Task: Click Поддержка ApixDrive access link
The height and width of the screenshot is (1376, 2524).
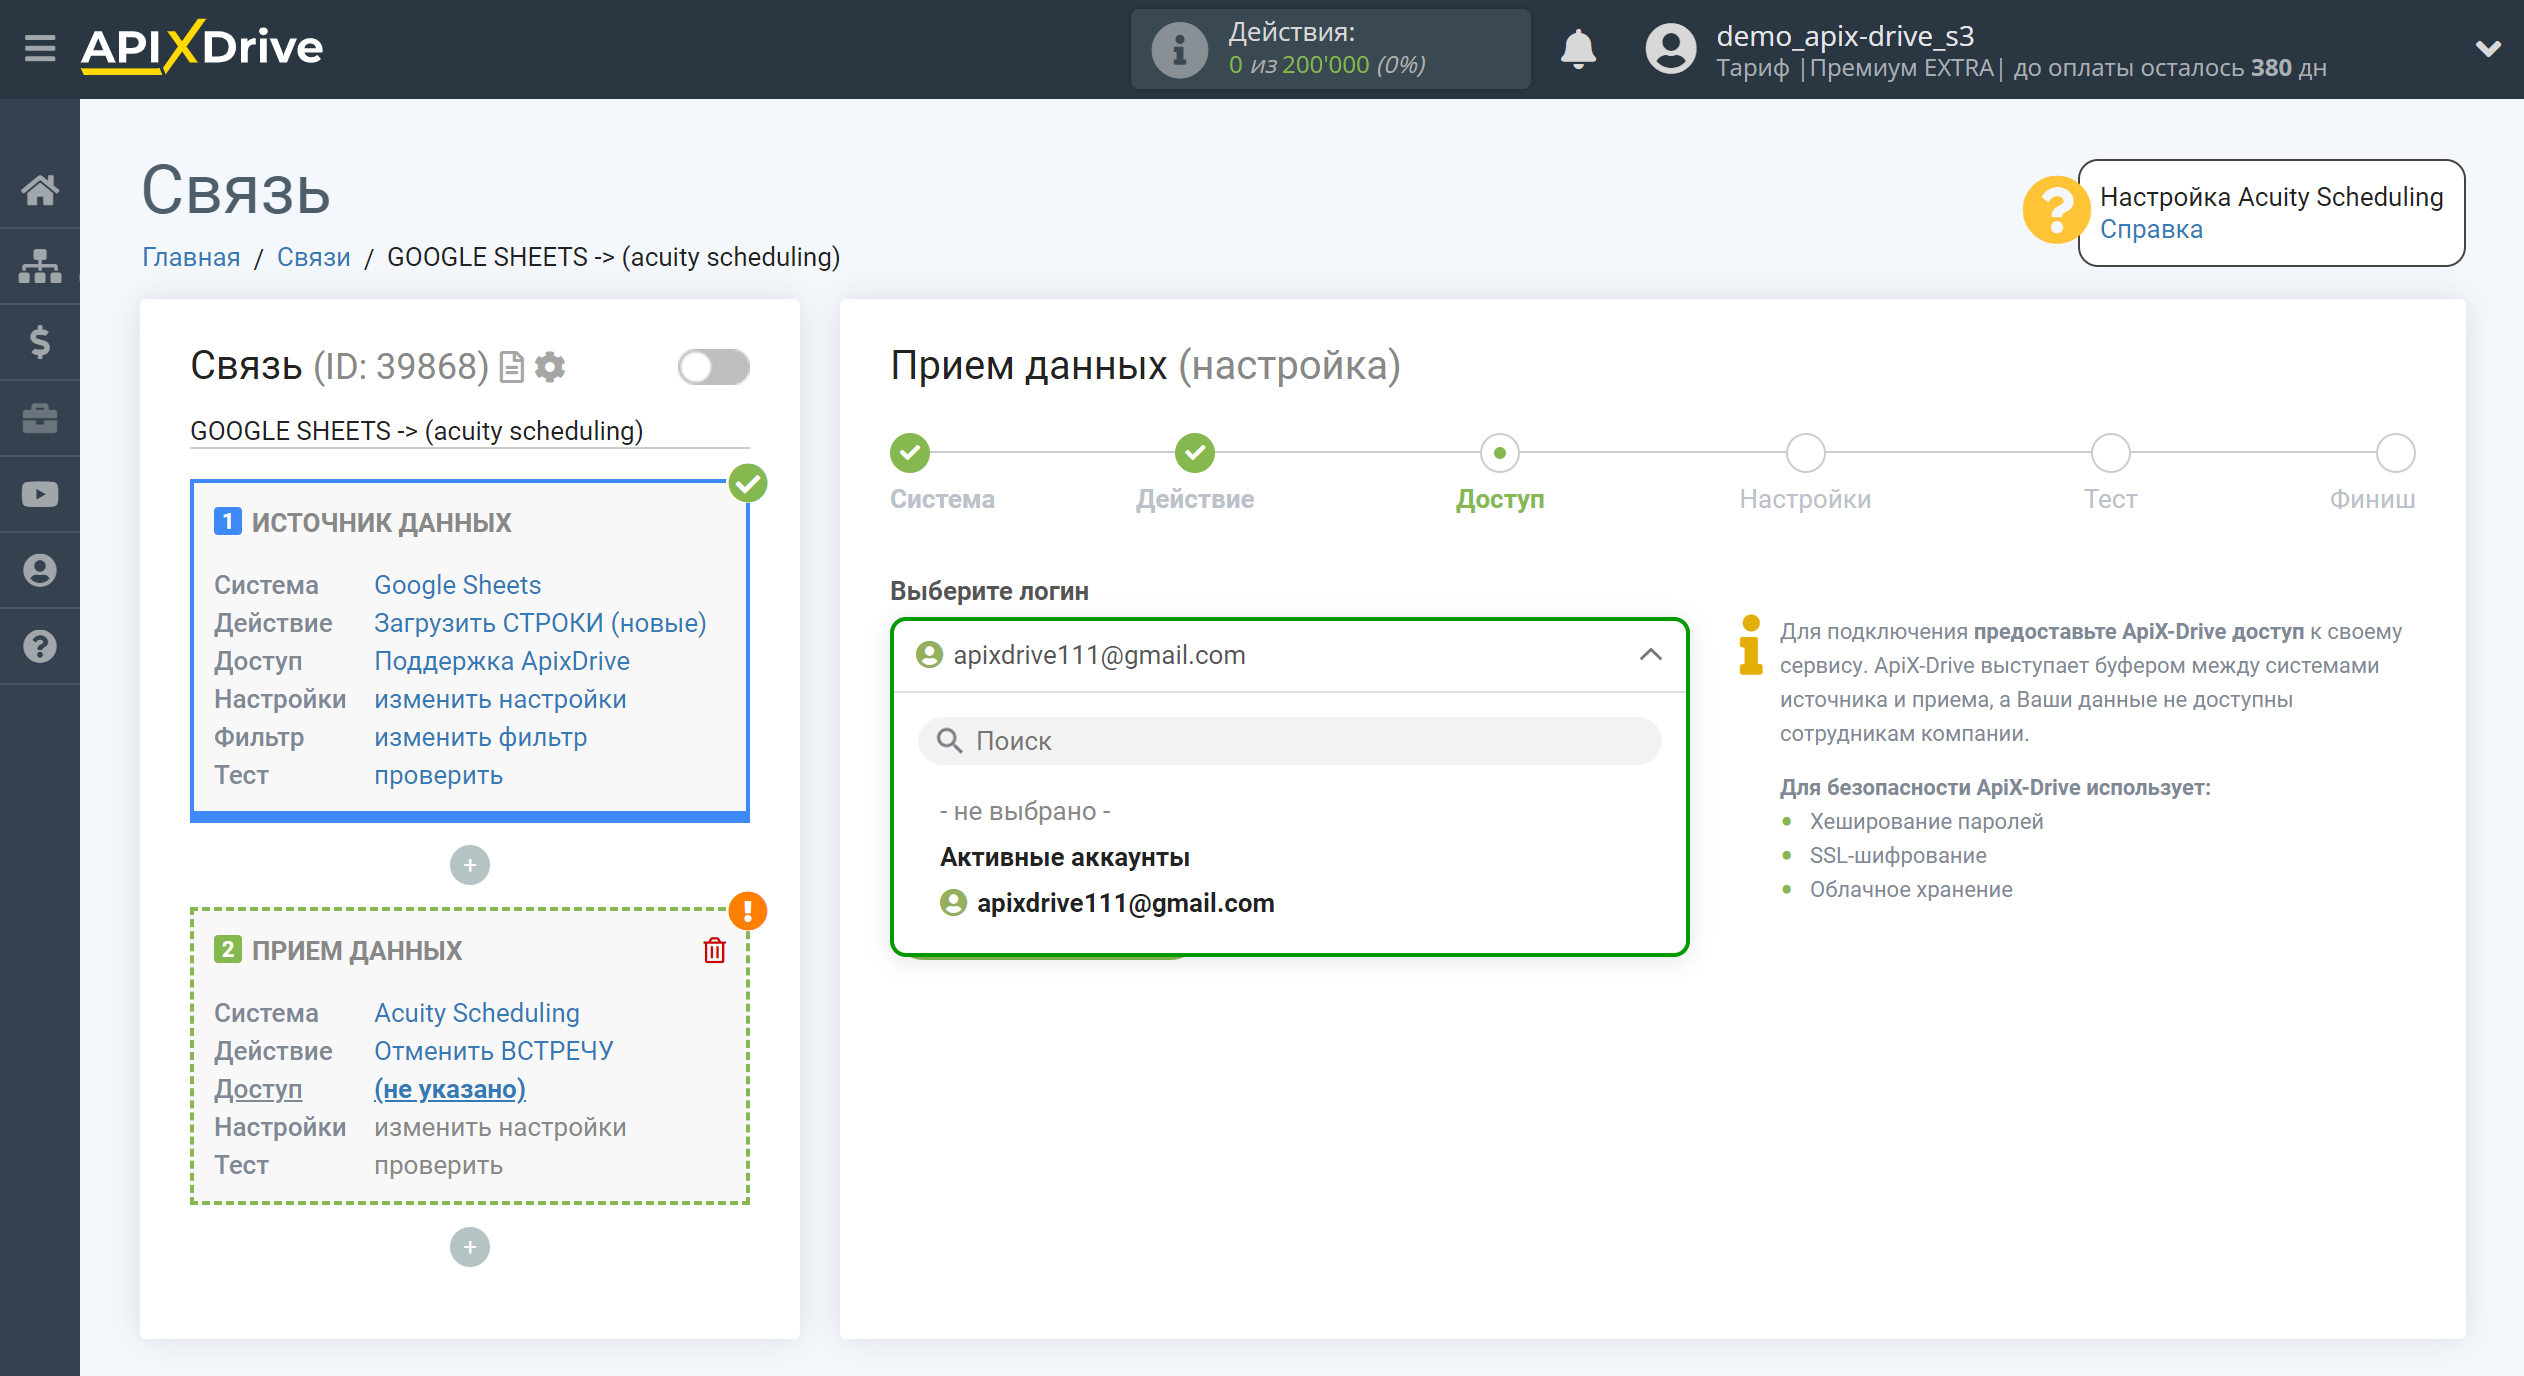Action: 502,661
